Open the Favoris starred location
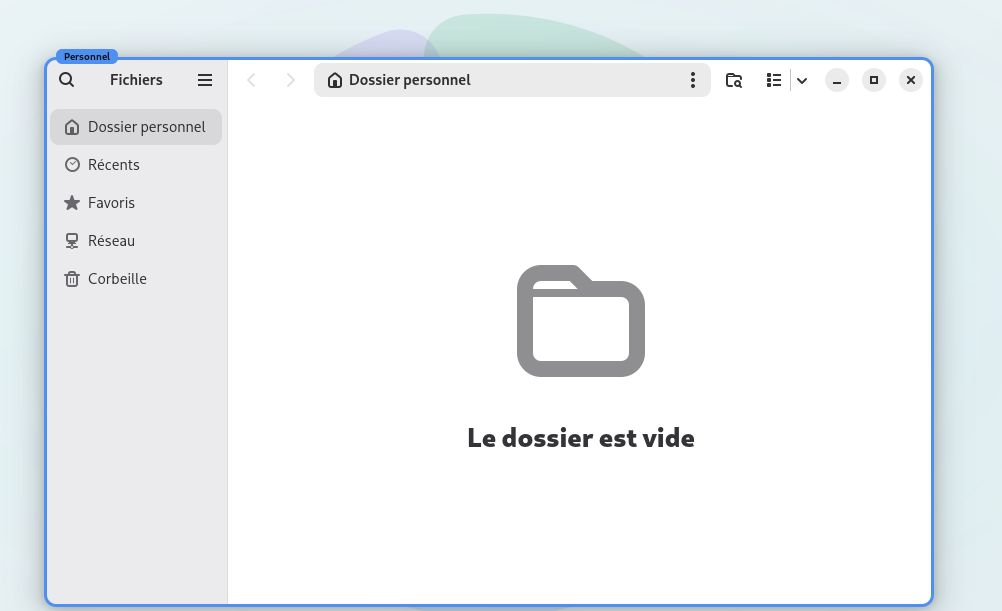Viewport: 1002px width, 611px height. (136, 203)
